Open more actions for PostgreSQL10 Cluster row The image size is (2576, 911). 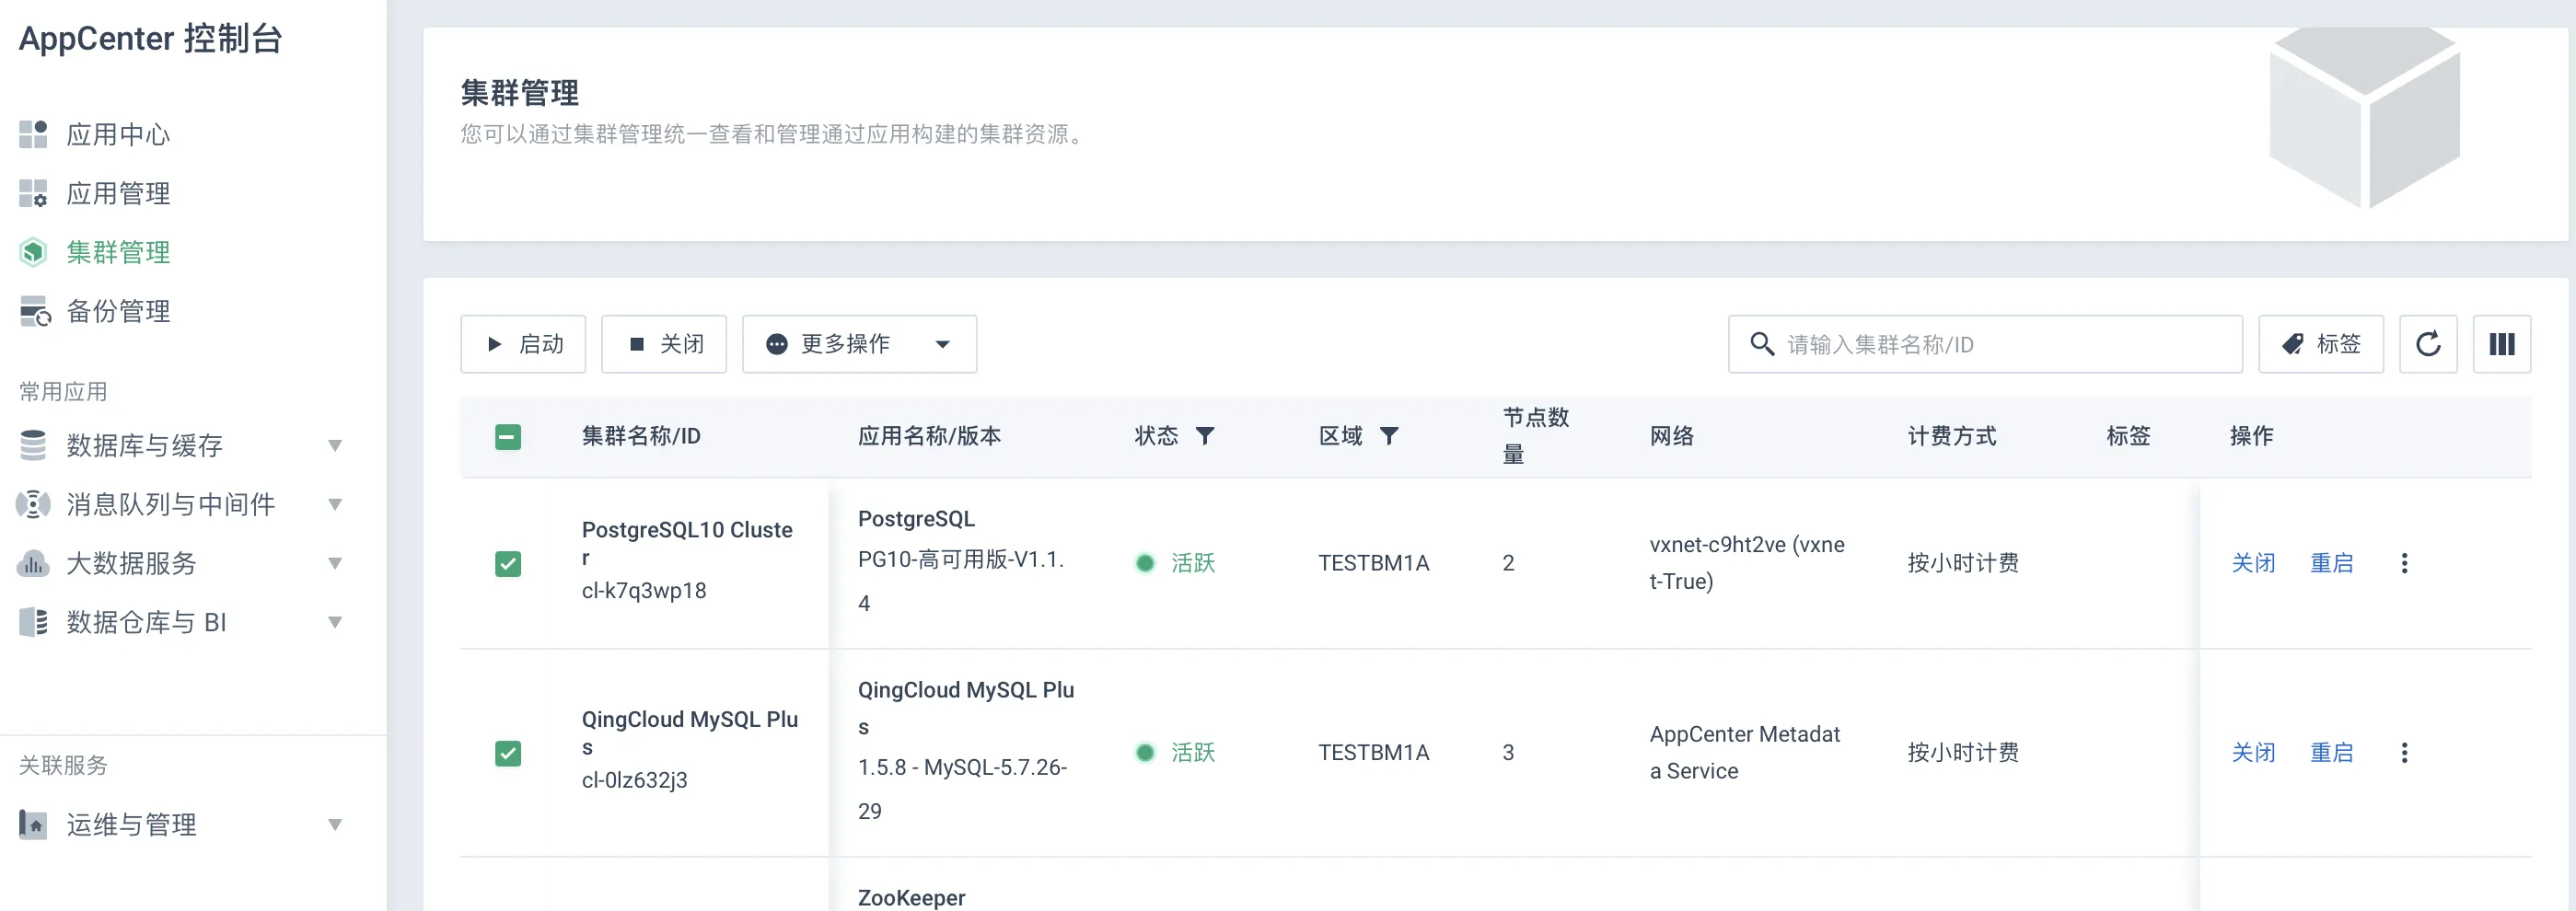(x=2404, y=563)
